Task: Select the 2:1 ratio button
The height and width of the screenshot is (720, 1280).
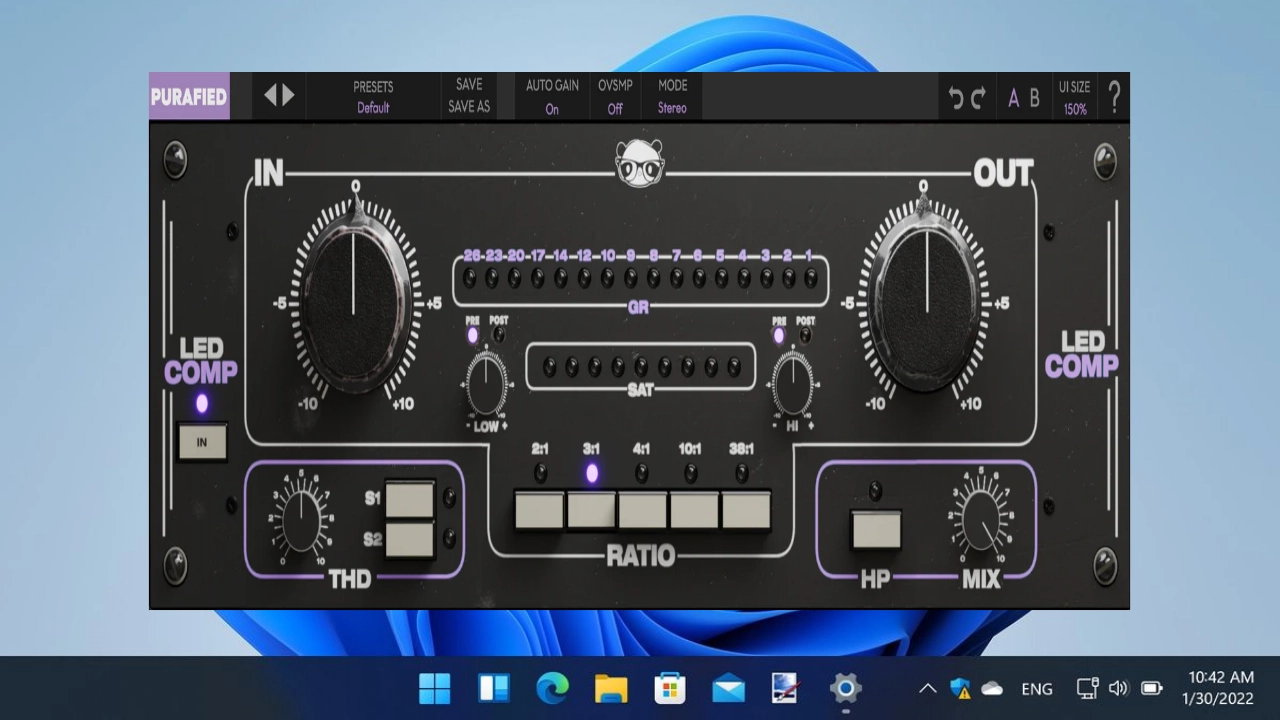Action: point(540,509)
